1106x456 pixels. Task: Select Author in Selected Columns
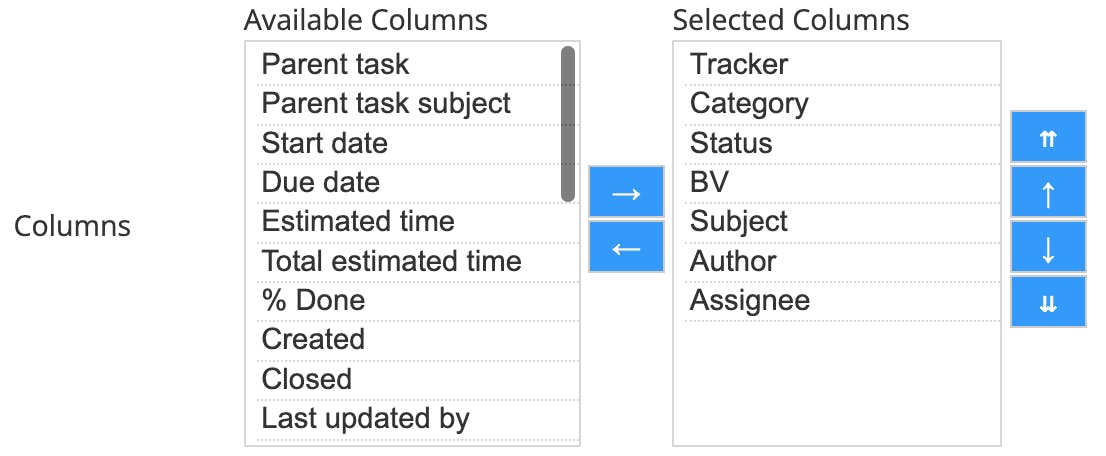point(733,262)
